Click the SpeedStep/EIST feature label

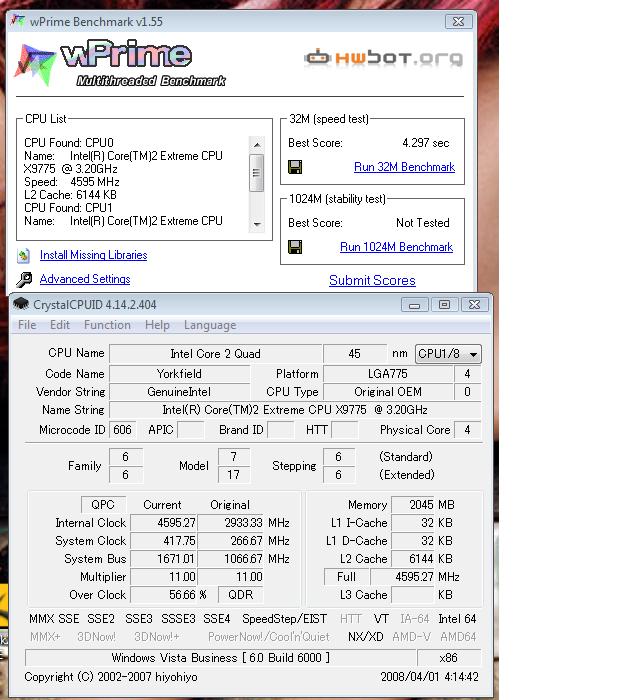285,619
